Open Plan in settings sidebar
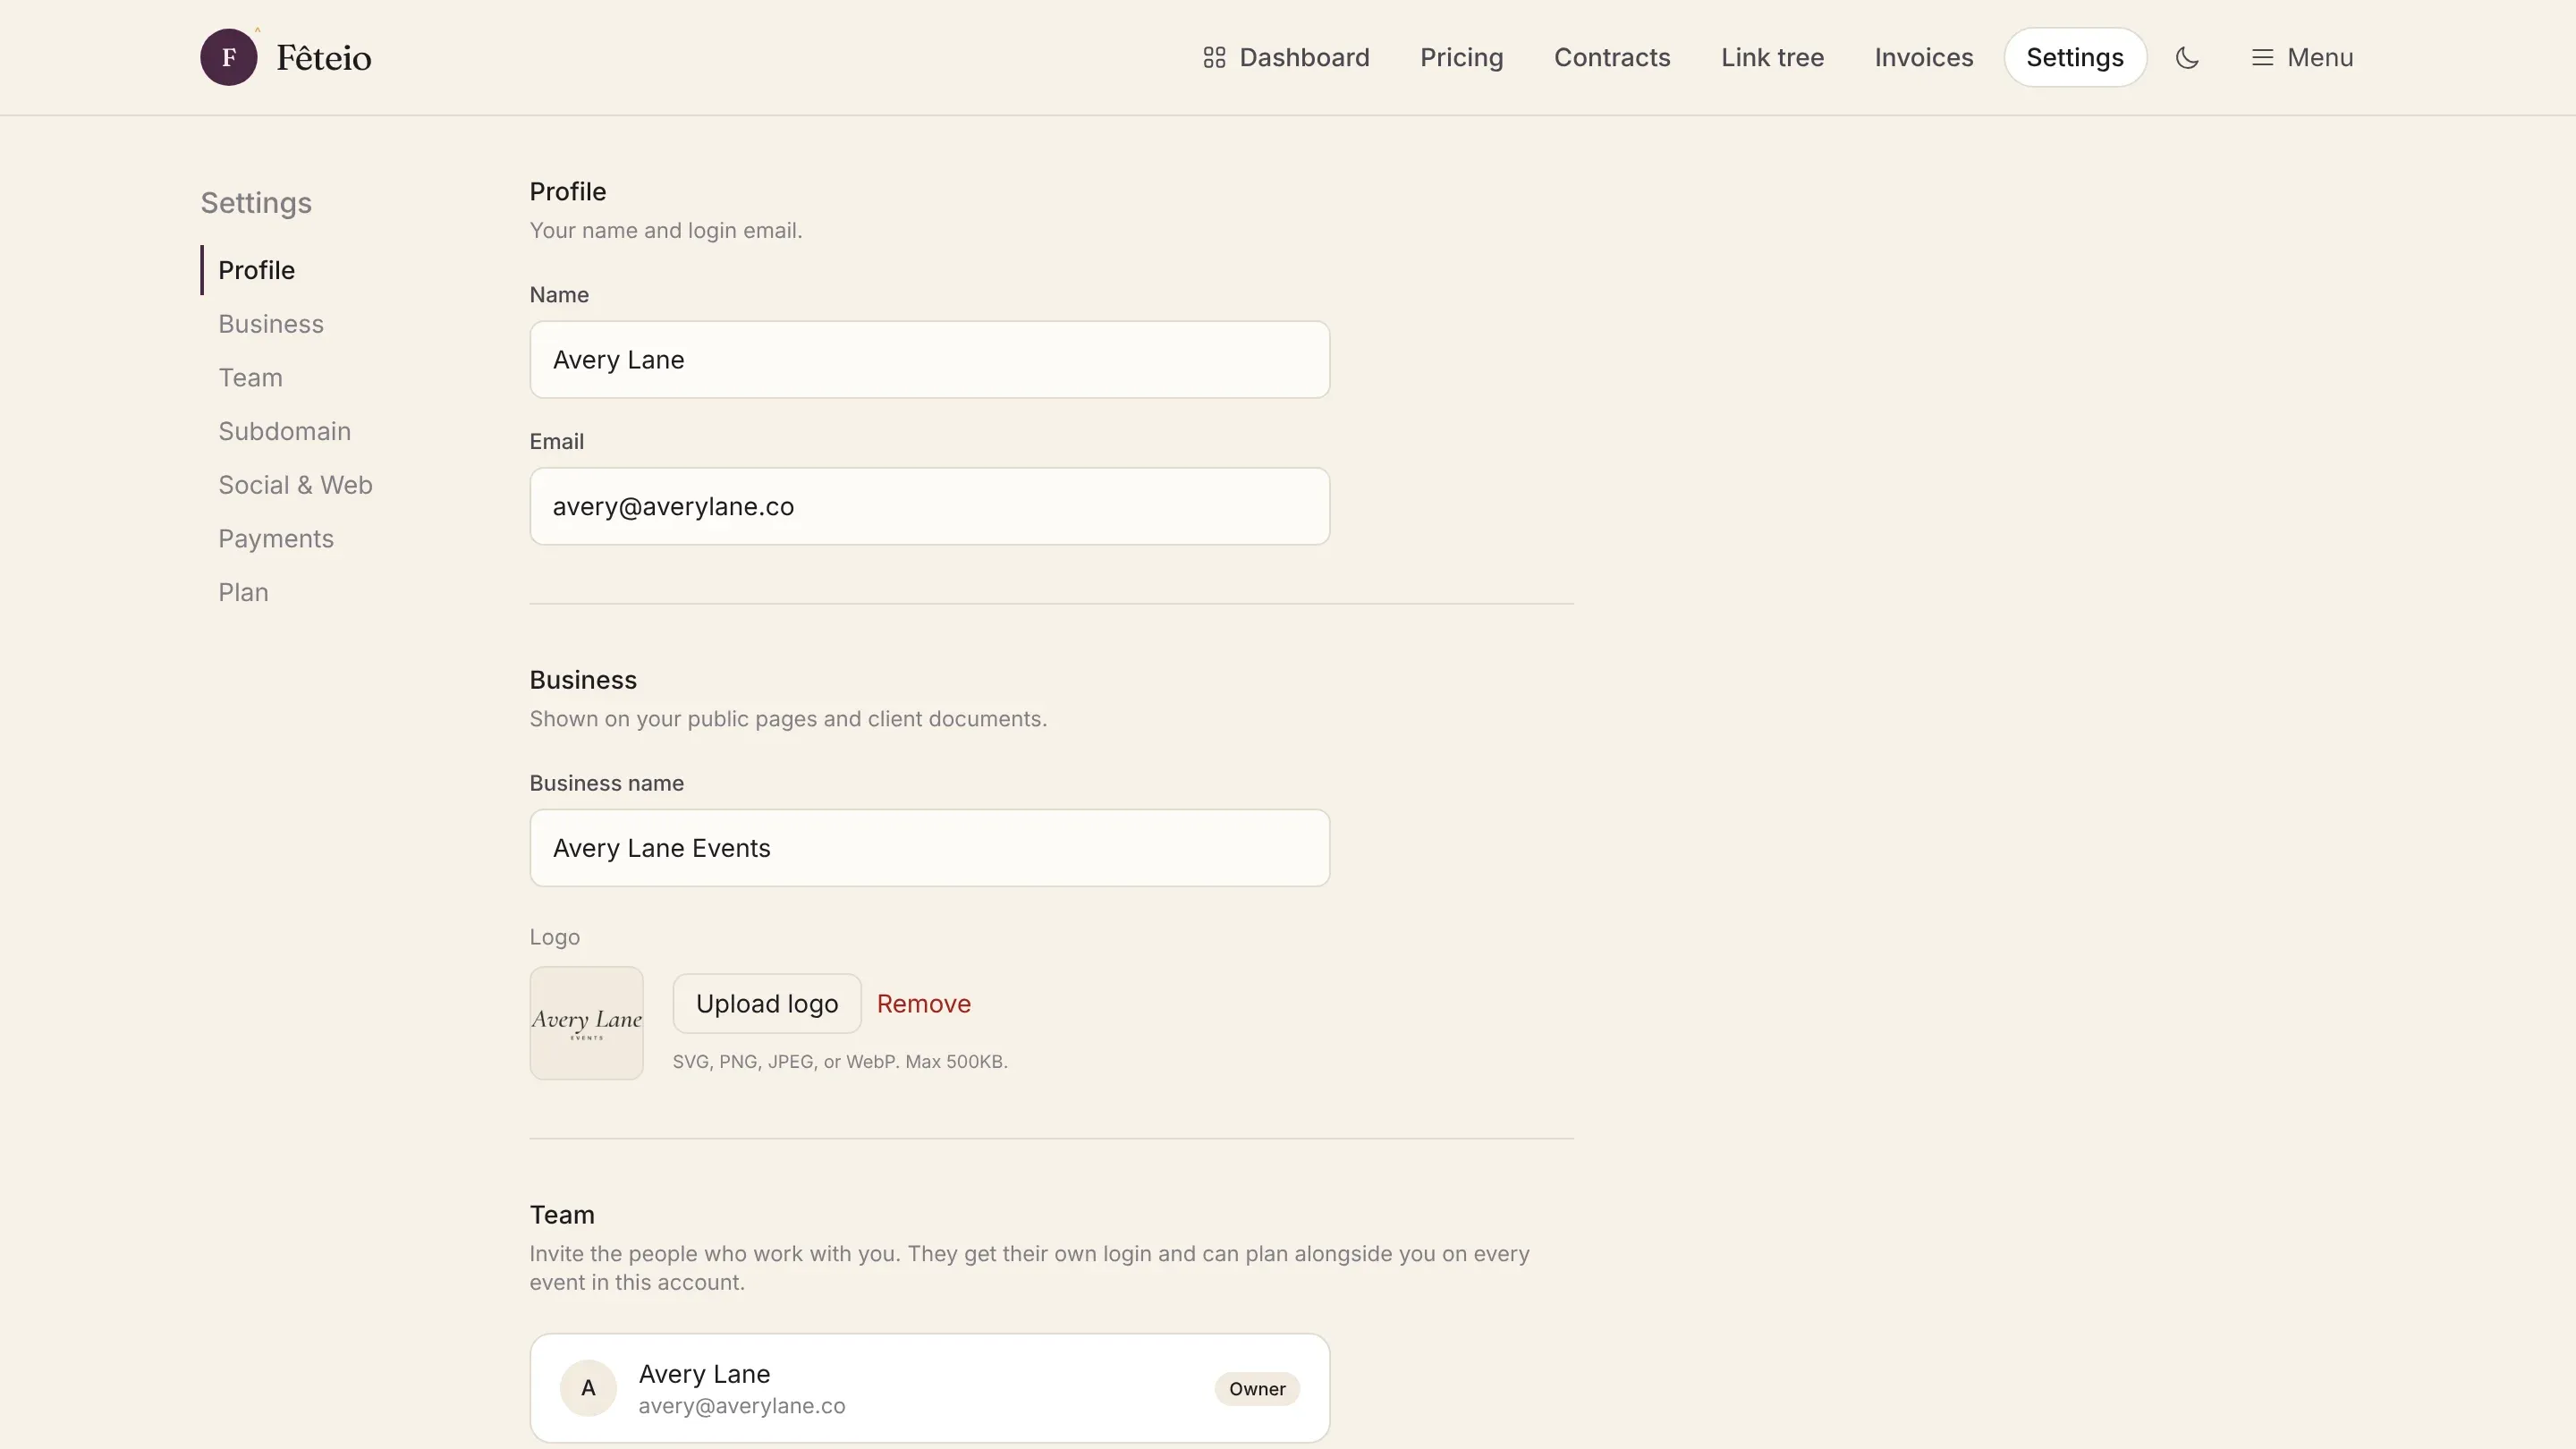The width and height of the screenshot is (2576, 1449). (x=243, y=592)
